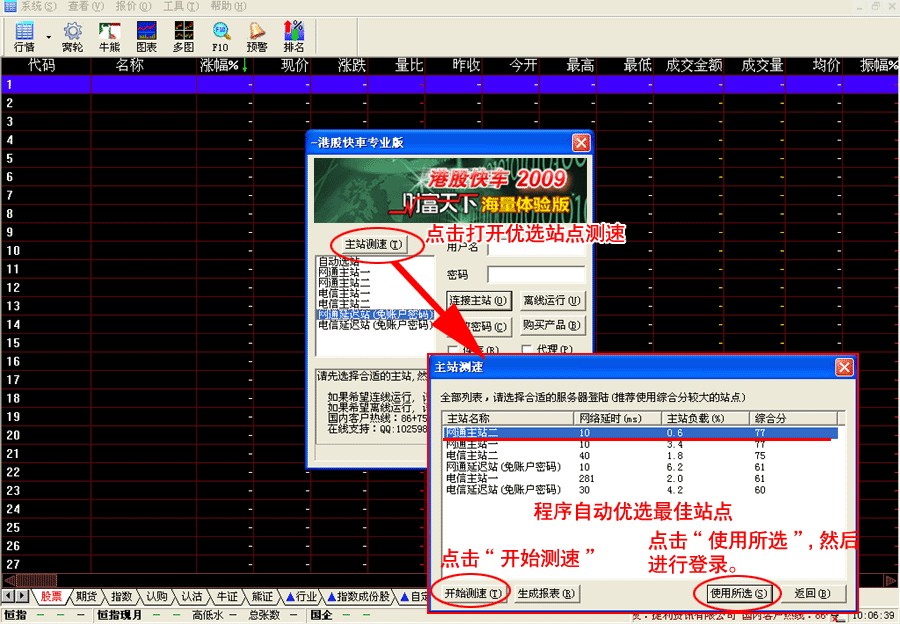The height and width of the screenshot is (624, 900).
Task: Click the 窝轮 warrants gear icon
Action: 73,36
